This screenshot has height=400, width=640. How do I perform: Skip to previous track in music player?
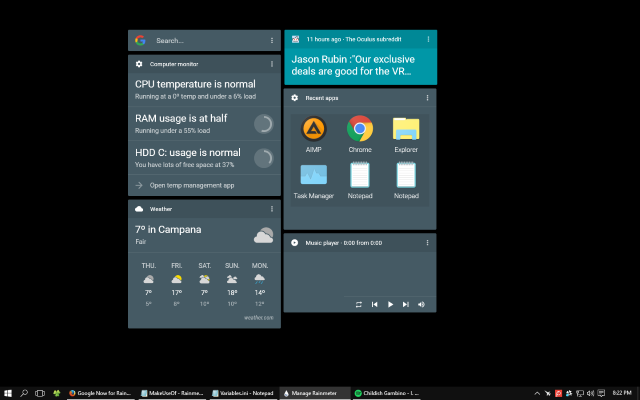[374, 304]
